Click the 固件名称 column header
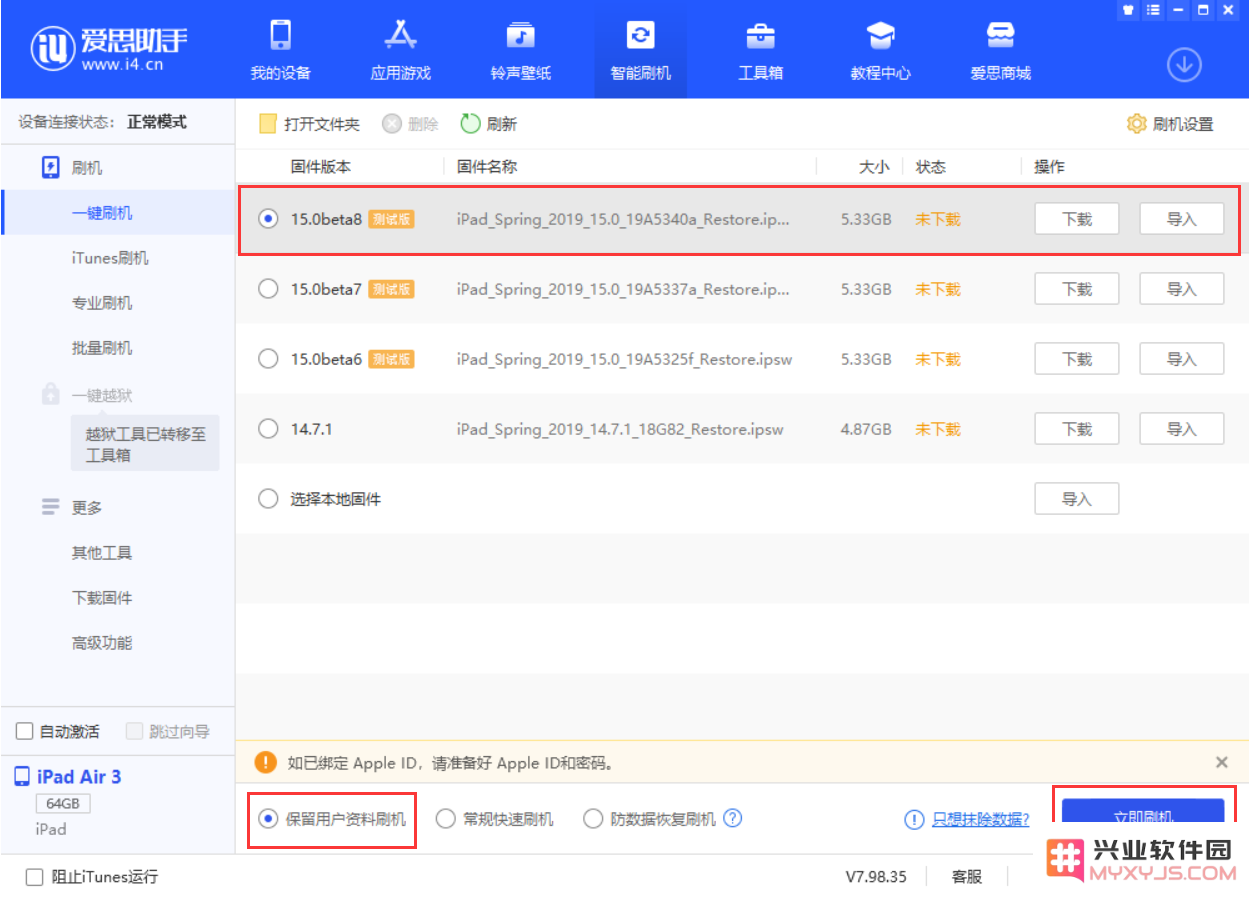Screen dimensions: 1249x897 pos(487,167)
